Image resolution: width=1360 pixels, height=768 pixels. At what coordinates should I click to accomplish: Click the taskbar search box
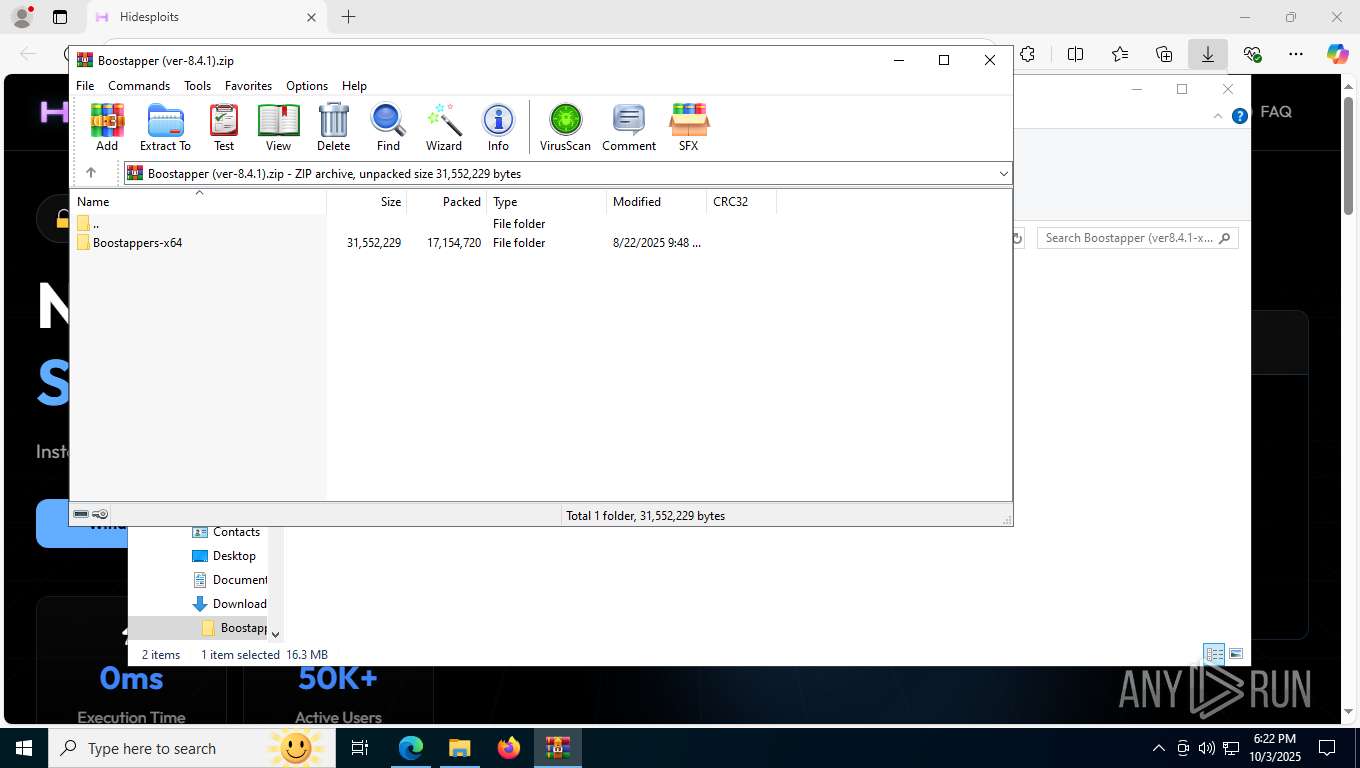pos(193,748)
